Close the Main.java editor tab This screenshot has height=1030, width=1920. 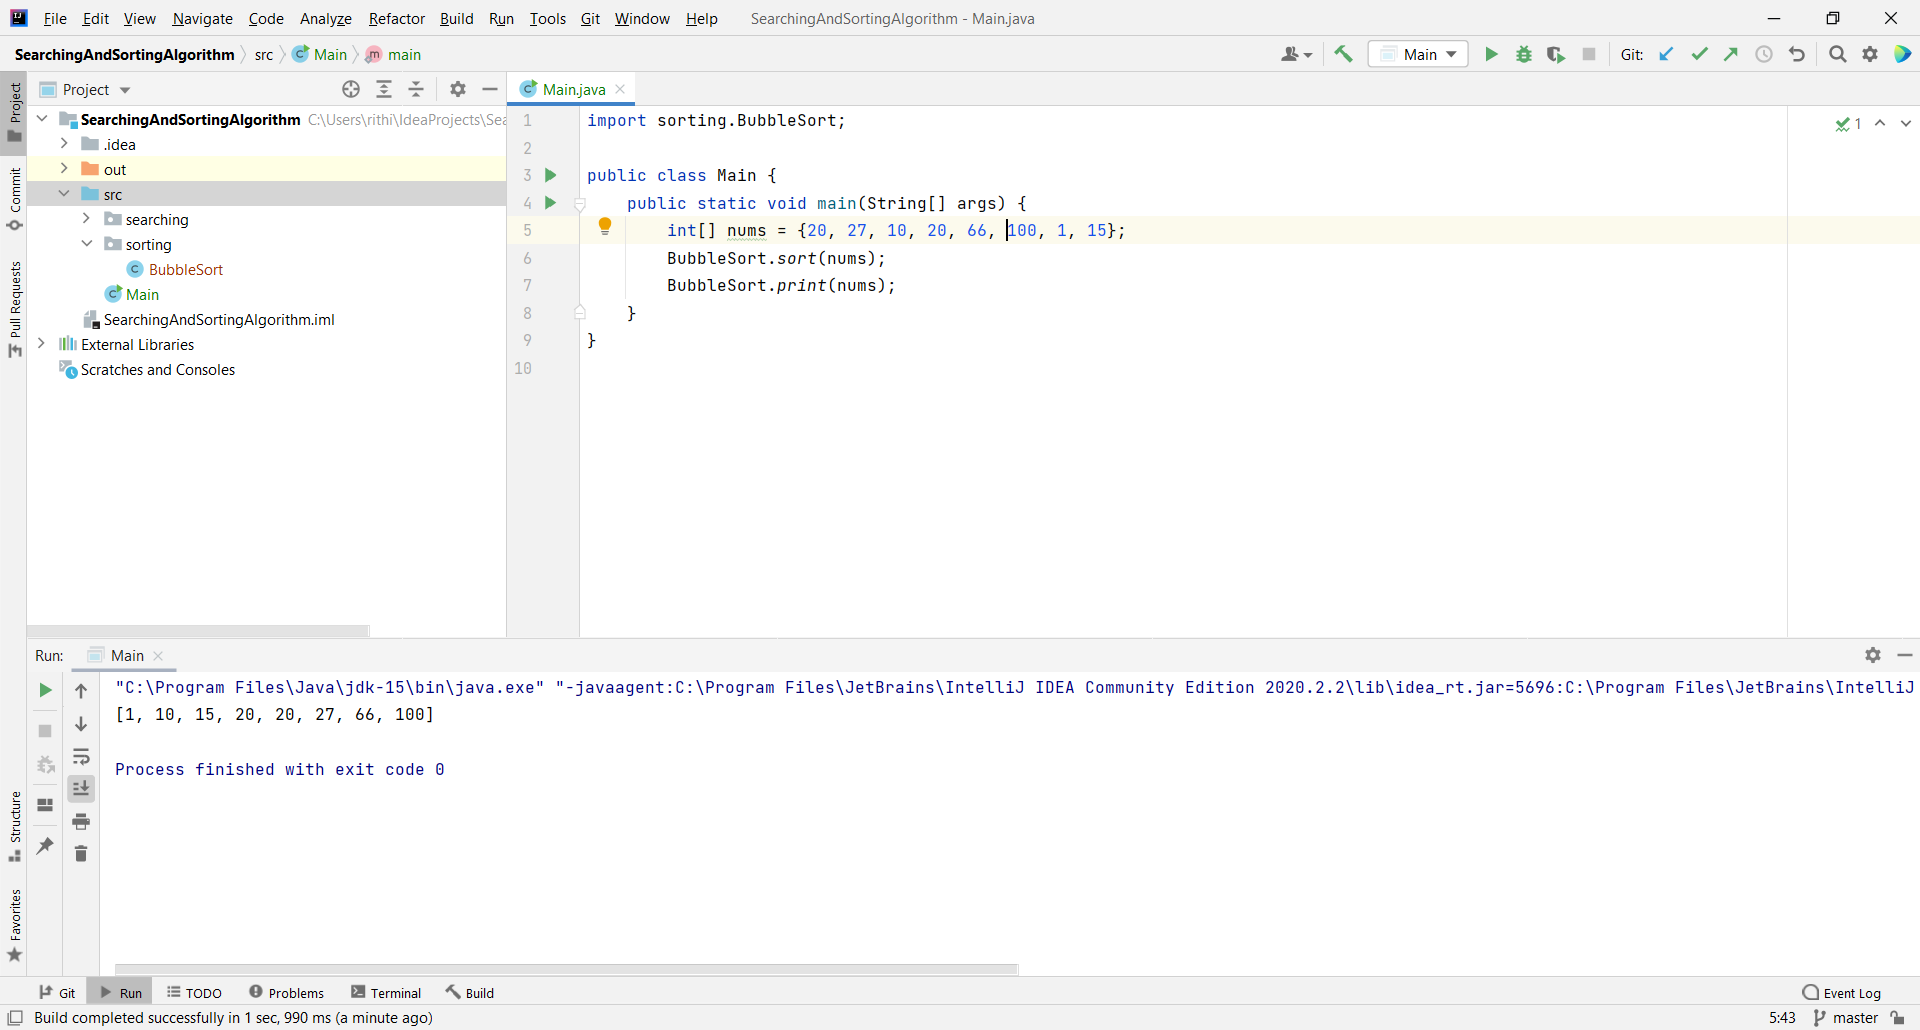point(620,89)
